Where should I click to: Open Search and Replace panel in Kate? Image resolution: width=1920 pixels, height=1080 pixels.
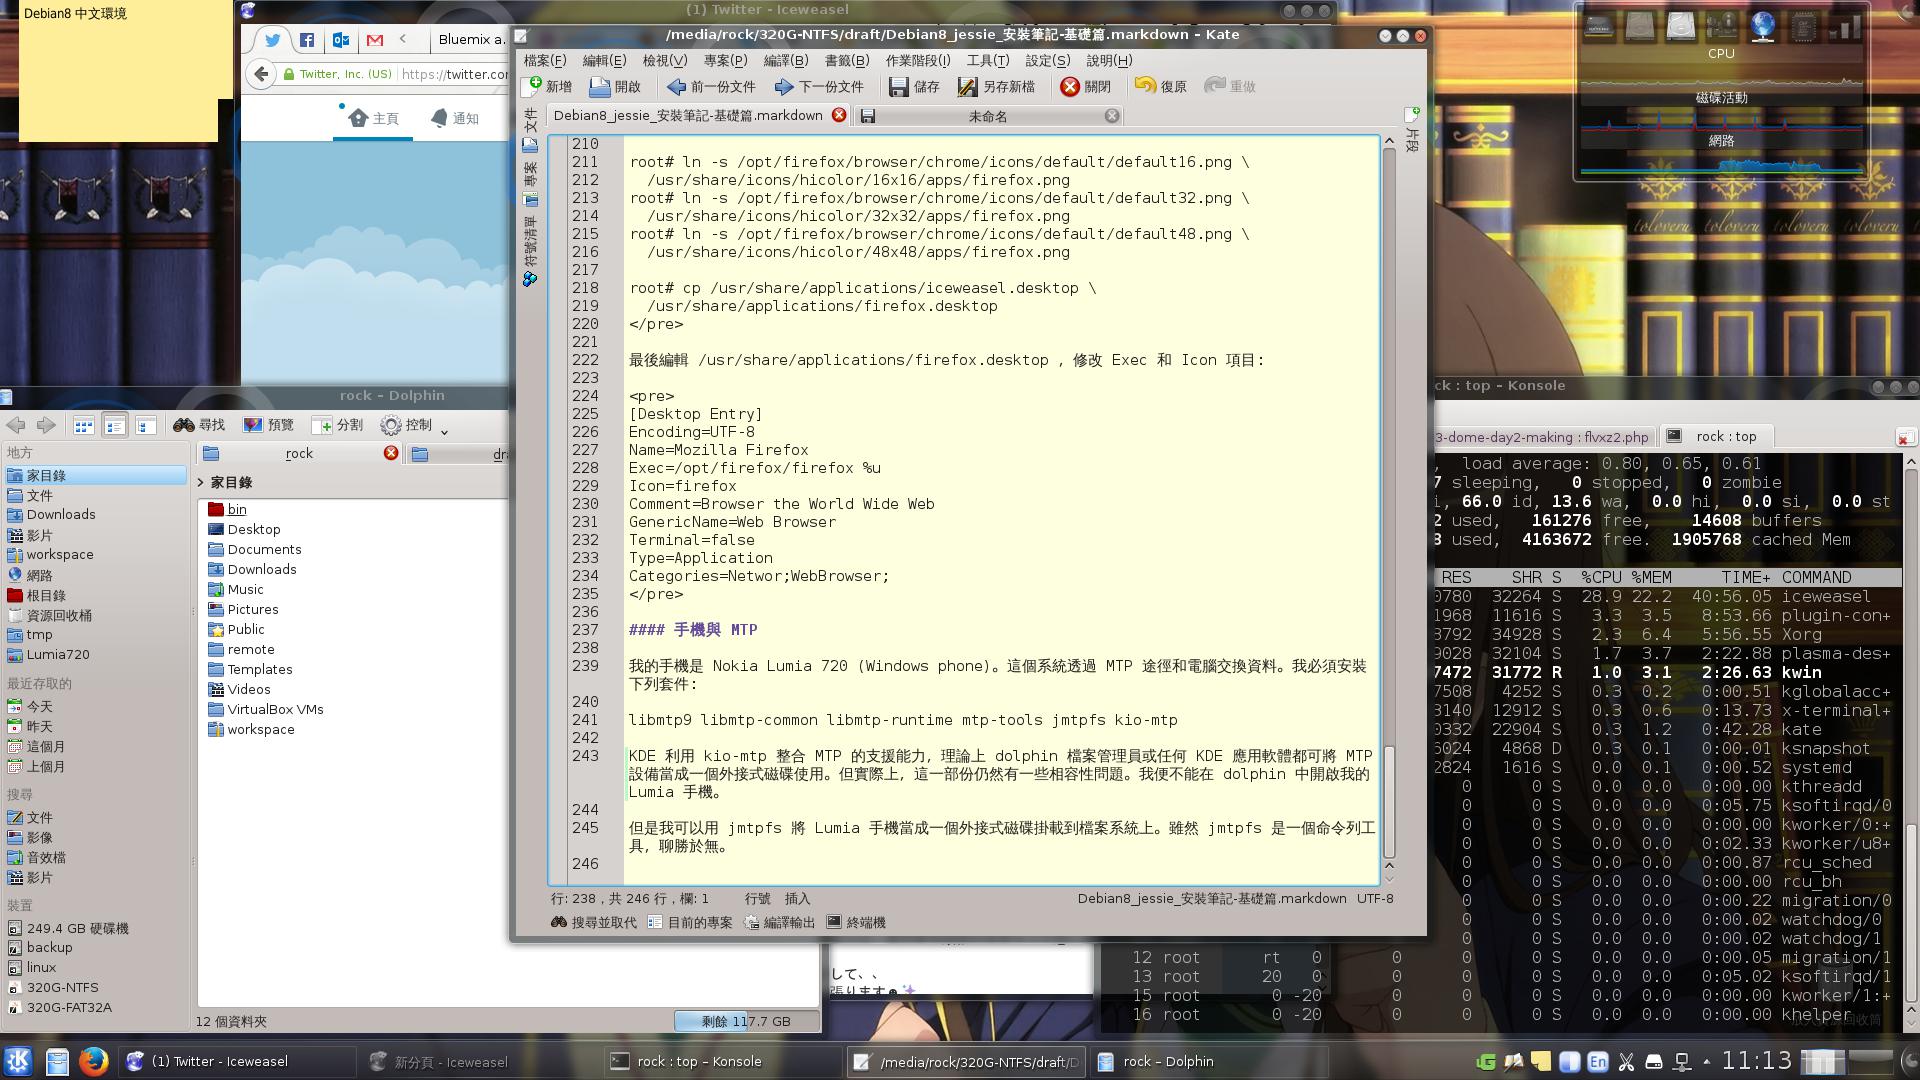(593, 922)
